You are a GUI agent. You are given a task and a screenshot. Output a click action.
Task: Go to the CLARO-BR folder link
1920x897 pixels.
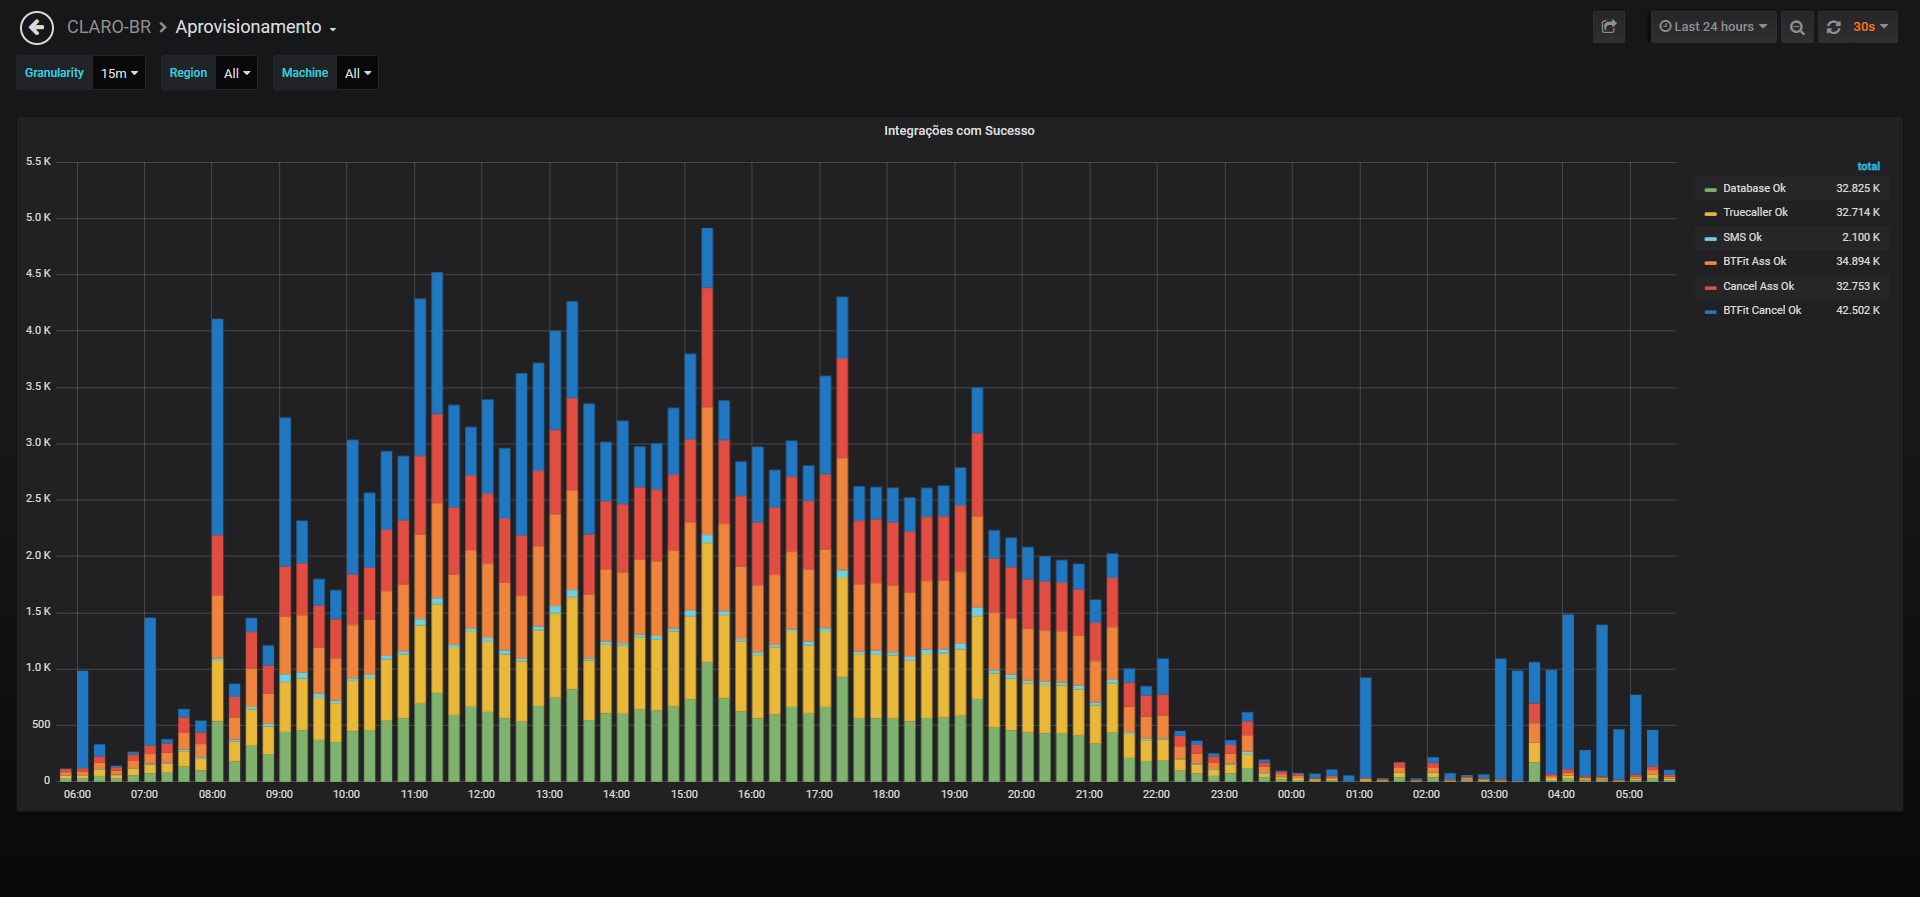tap(109, 27)
